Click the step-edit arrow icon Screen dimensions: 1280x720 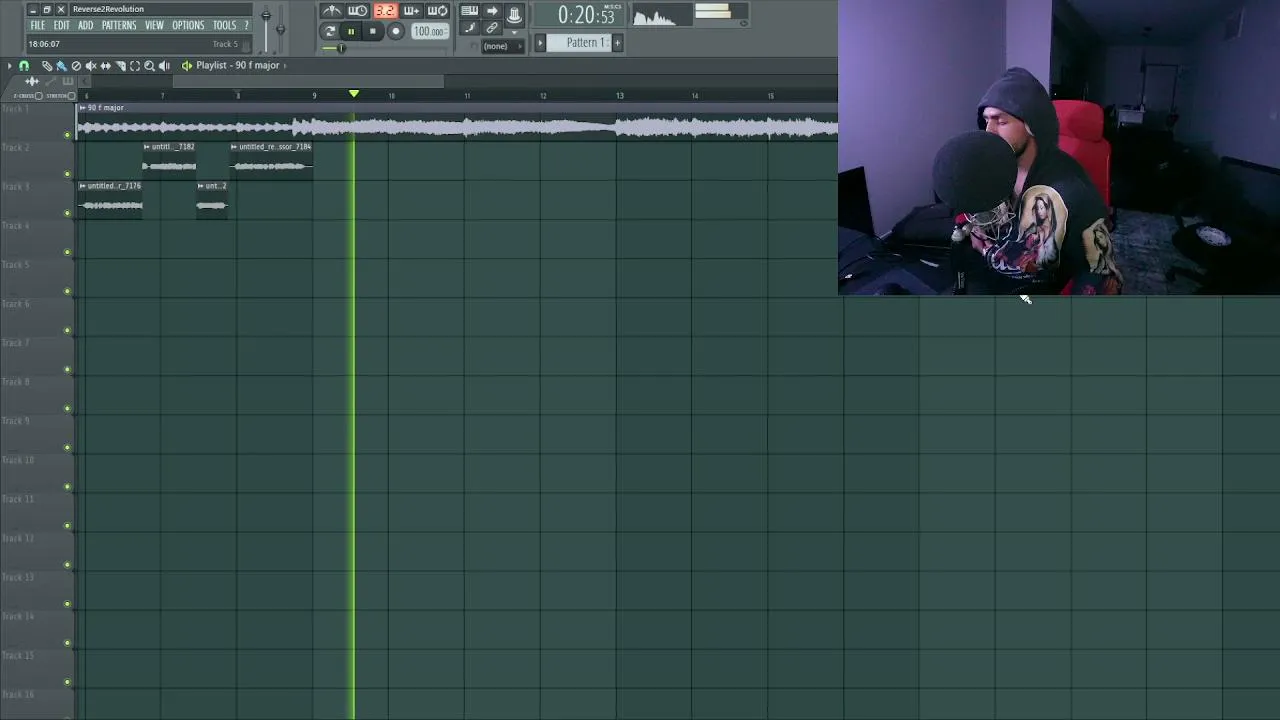(492, 11)
